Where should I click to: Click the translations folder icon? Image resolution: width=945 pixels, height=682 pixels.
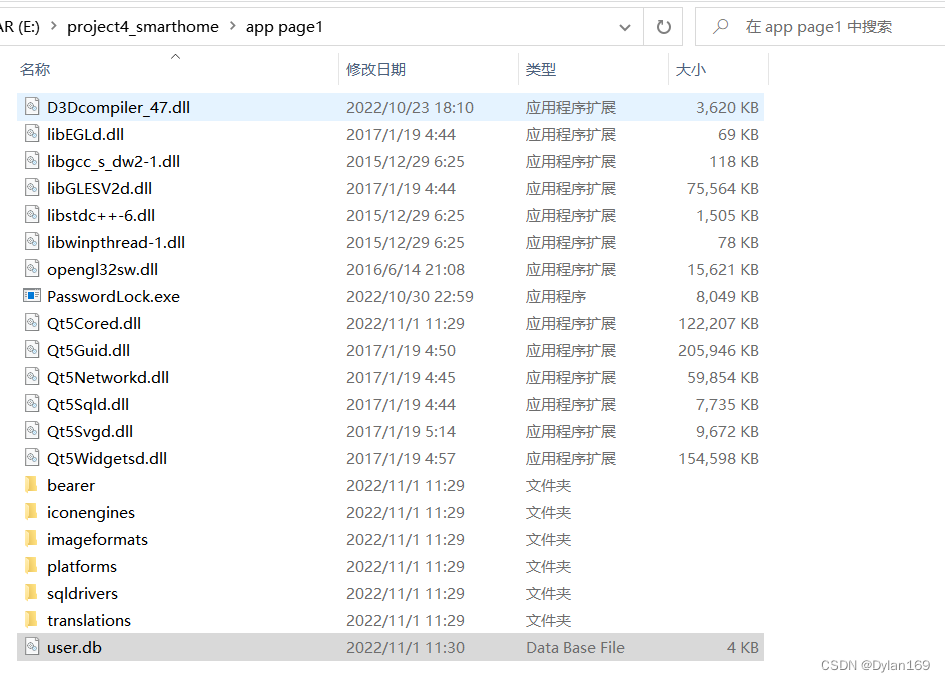tap(31, 619)
